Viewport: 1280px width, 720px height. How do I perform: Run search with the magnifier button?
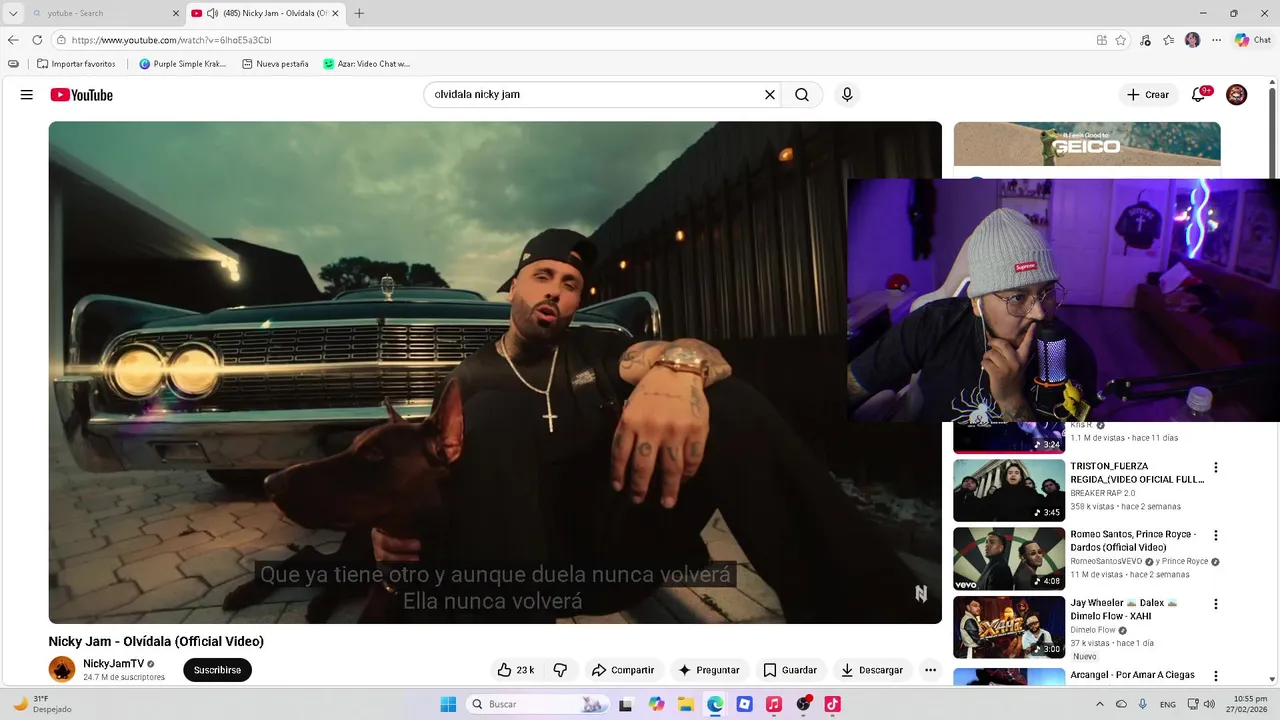[802, 95]
